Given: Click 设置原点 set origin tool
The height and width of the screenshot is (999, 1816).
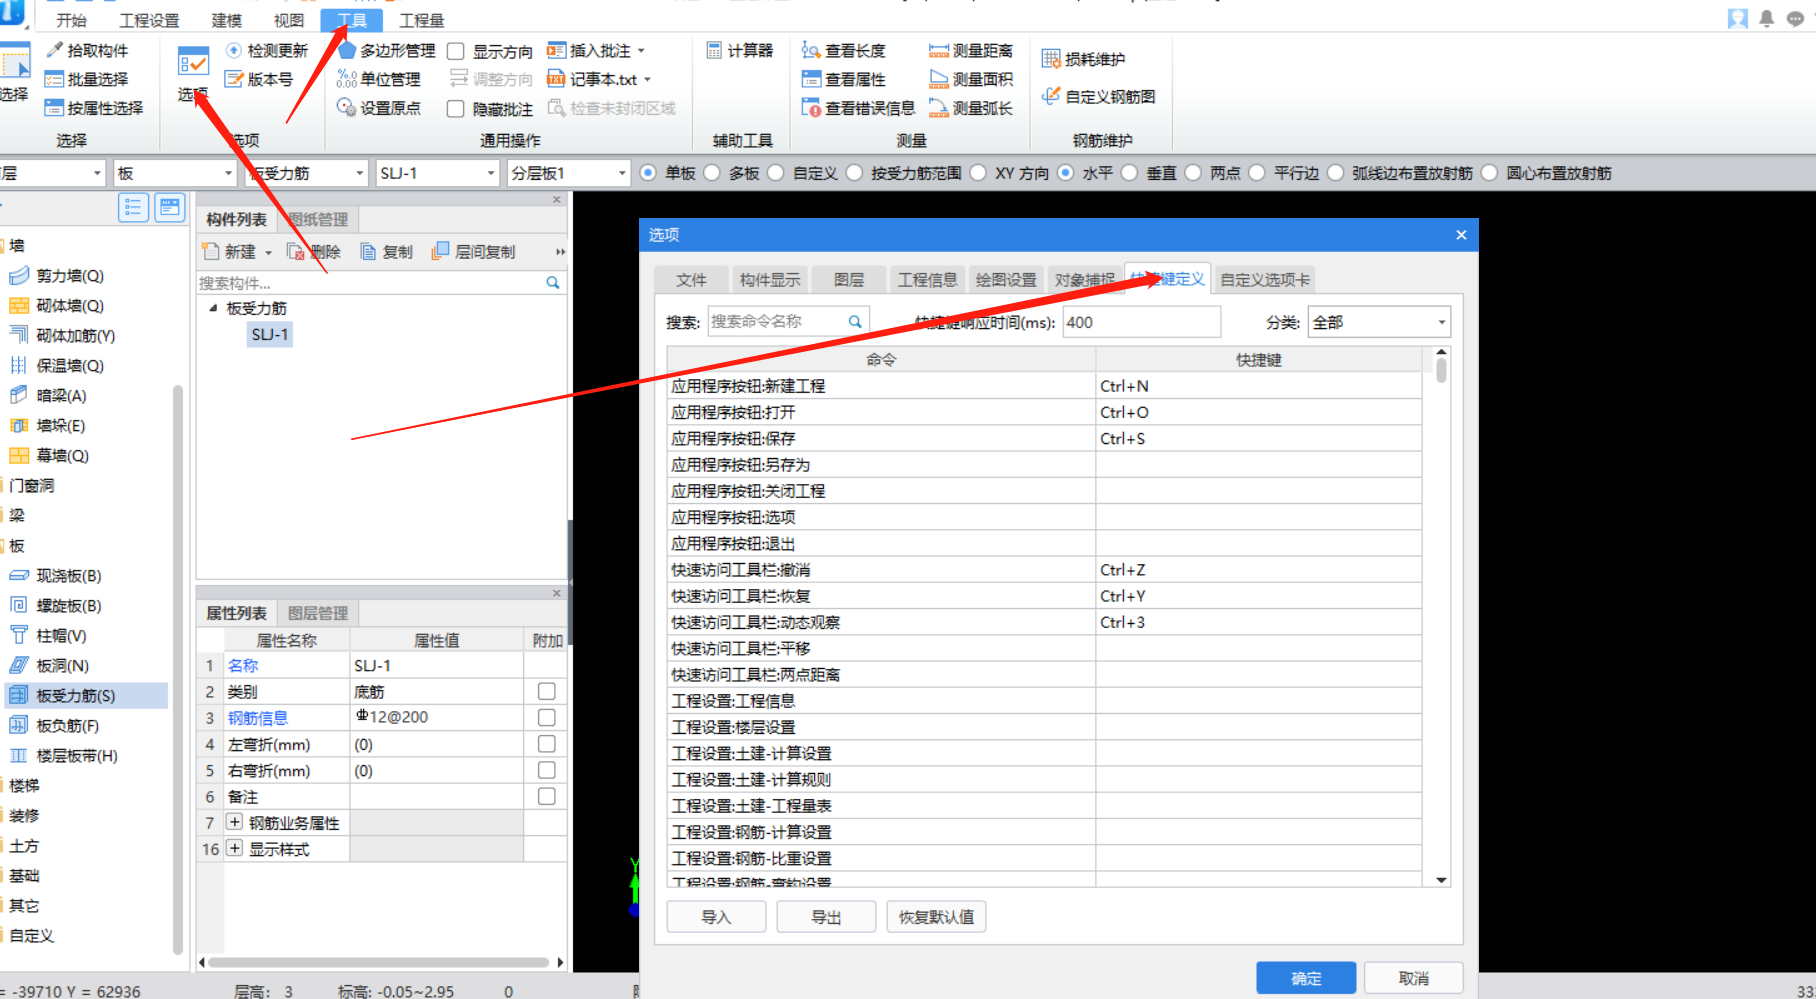Looking at the screenshot, I should click(x=379, y=108).
